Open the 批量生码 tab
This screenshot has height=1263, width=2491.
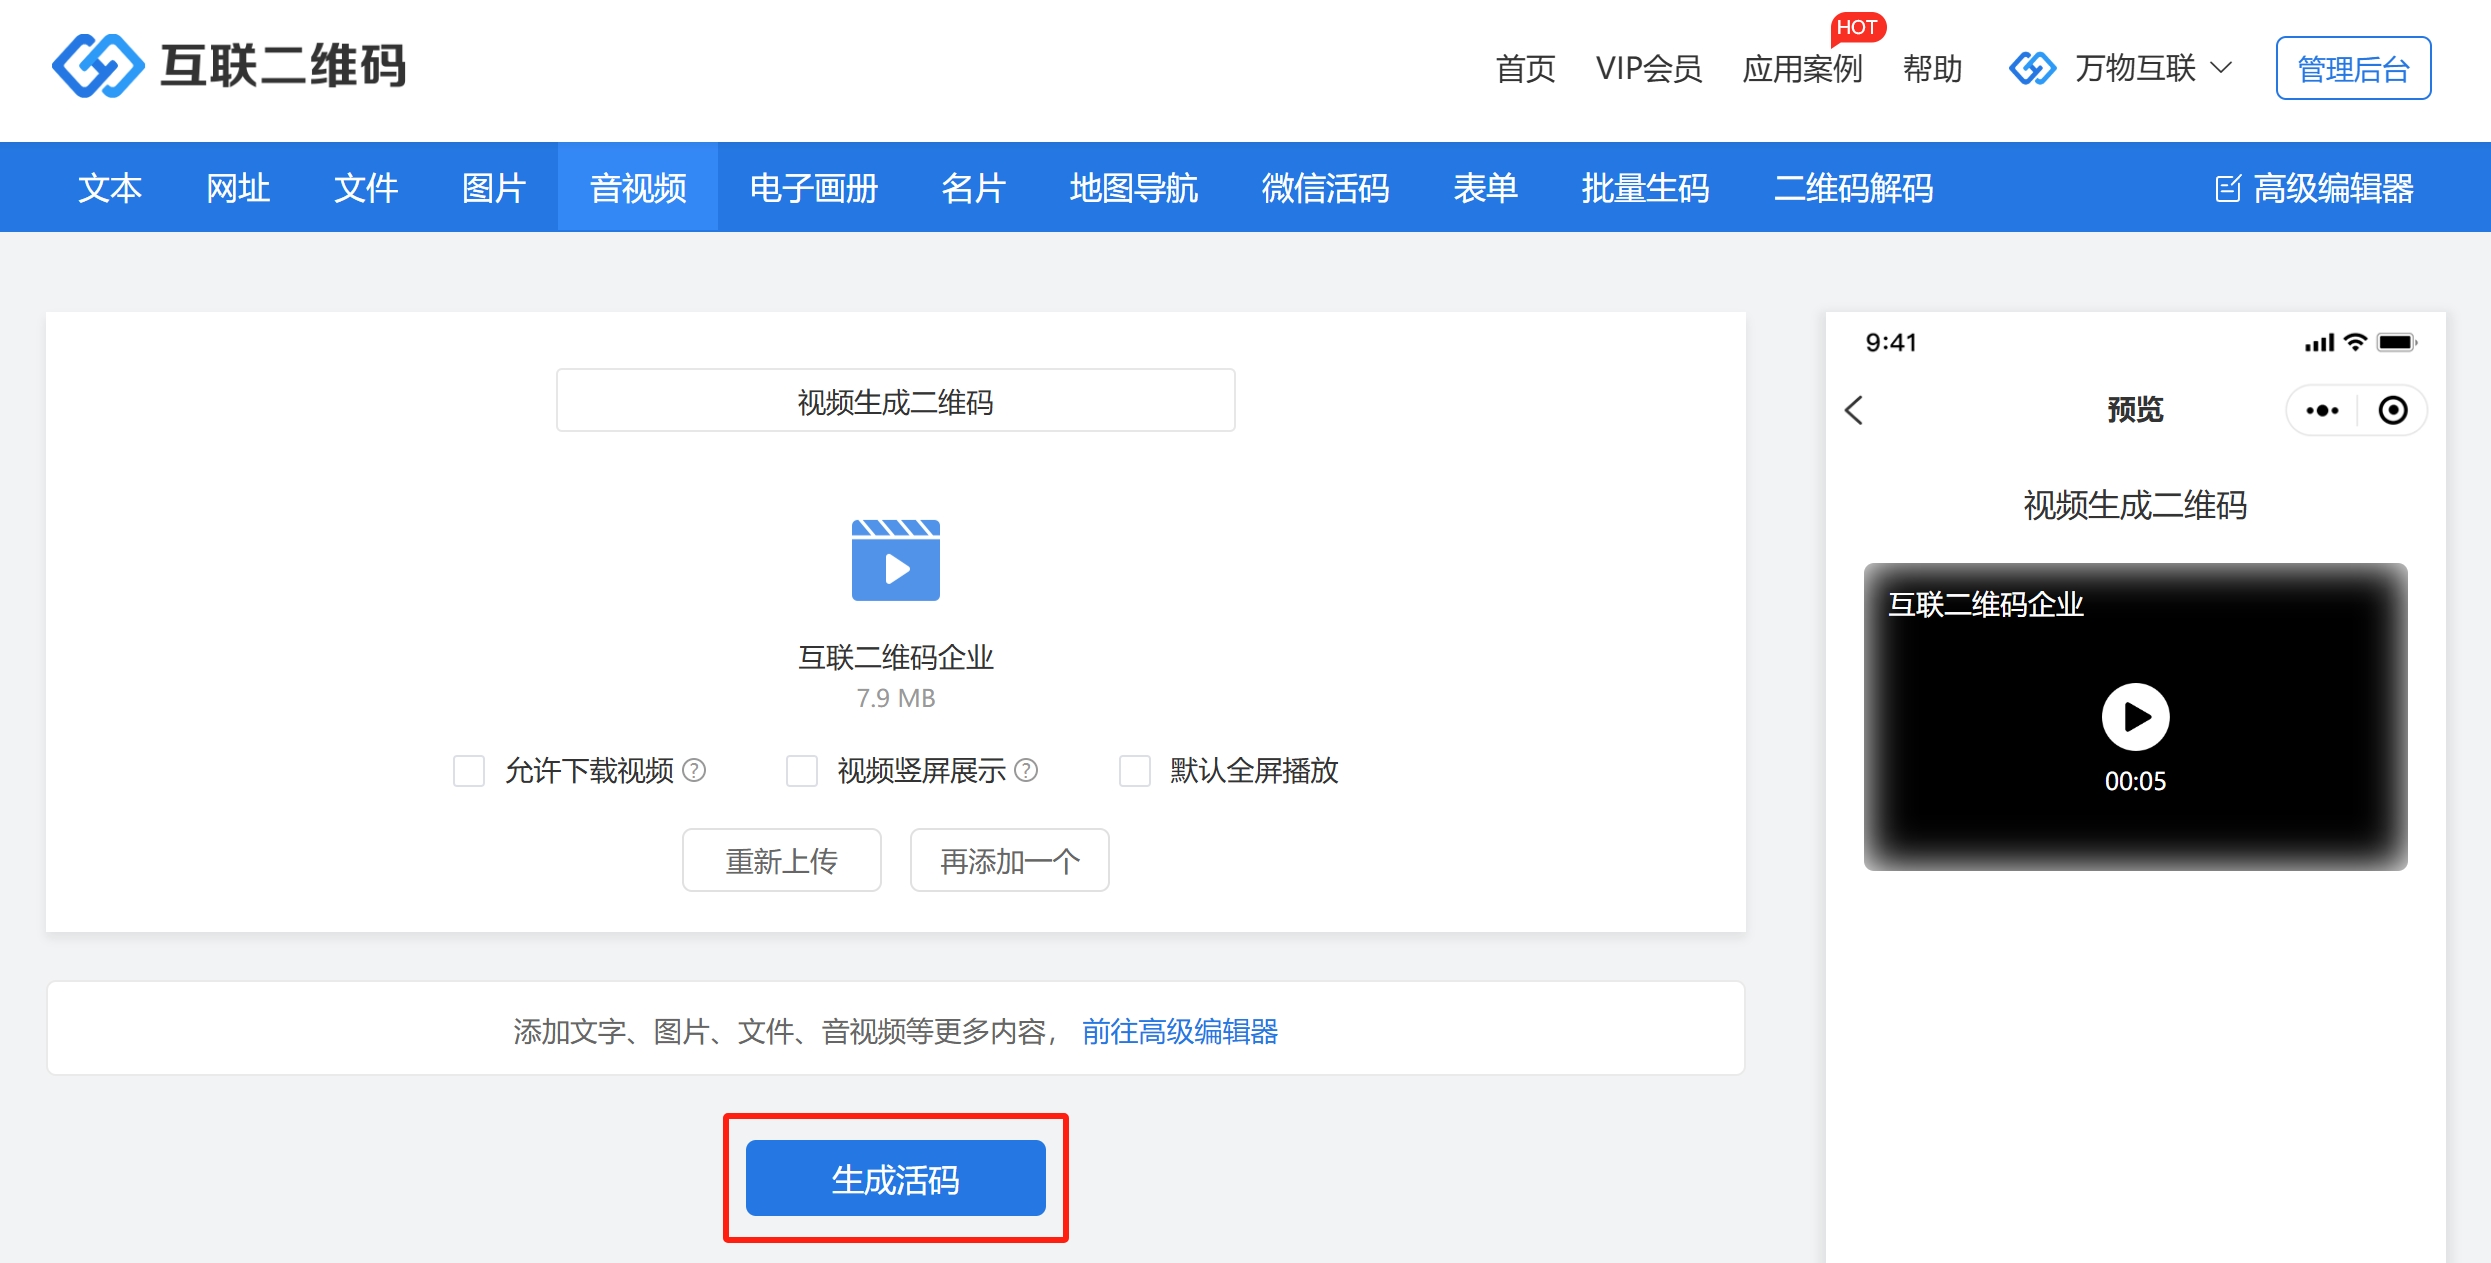(1646, 188)
